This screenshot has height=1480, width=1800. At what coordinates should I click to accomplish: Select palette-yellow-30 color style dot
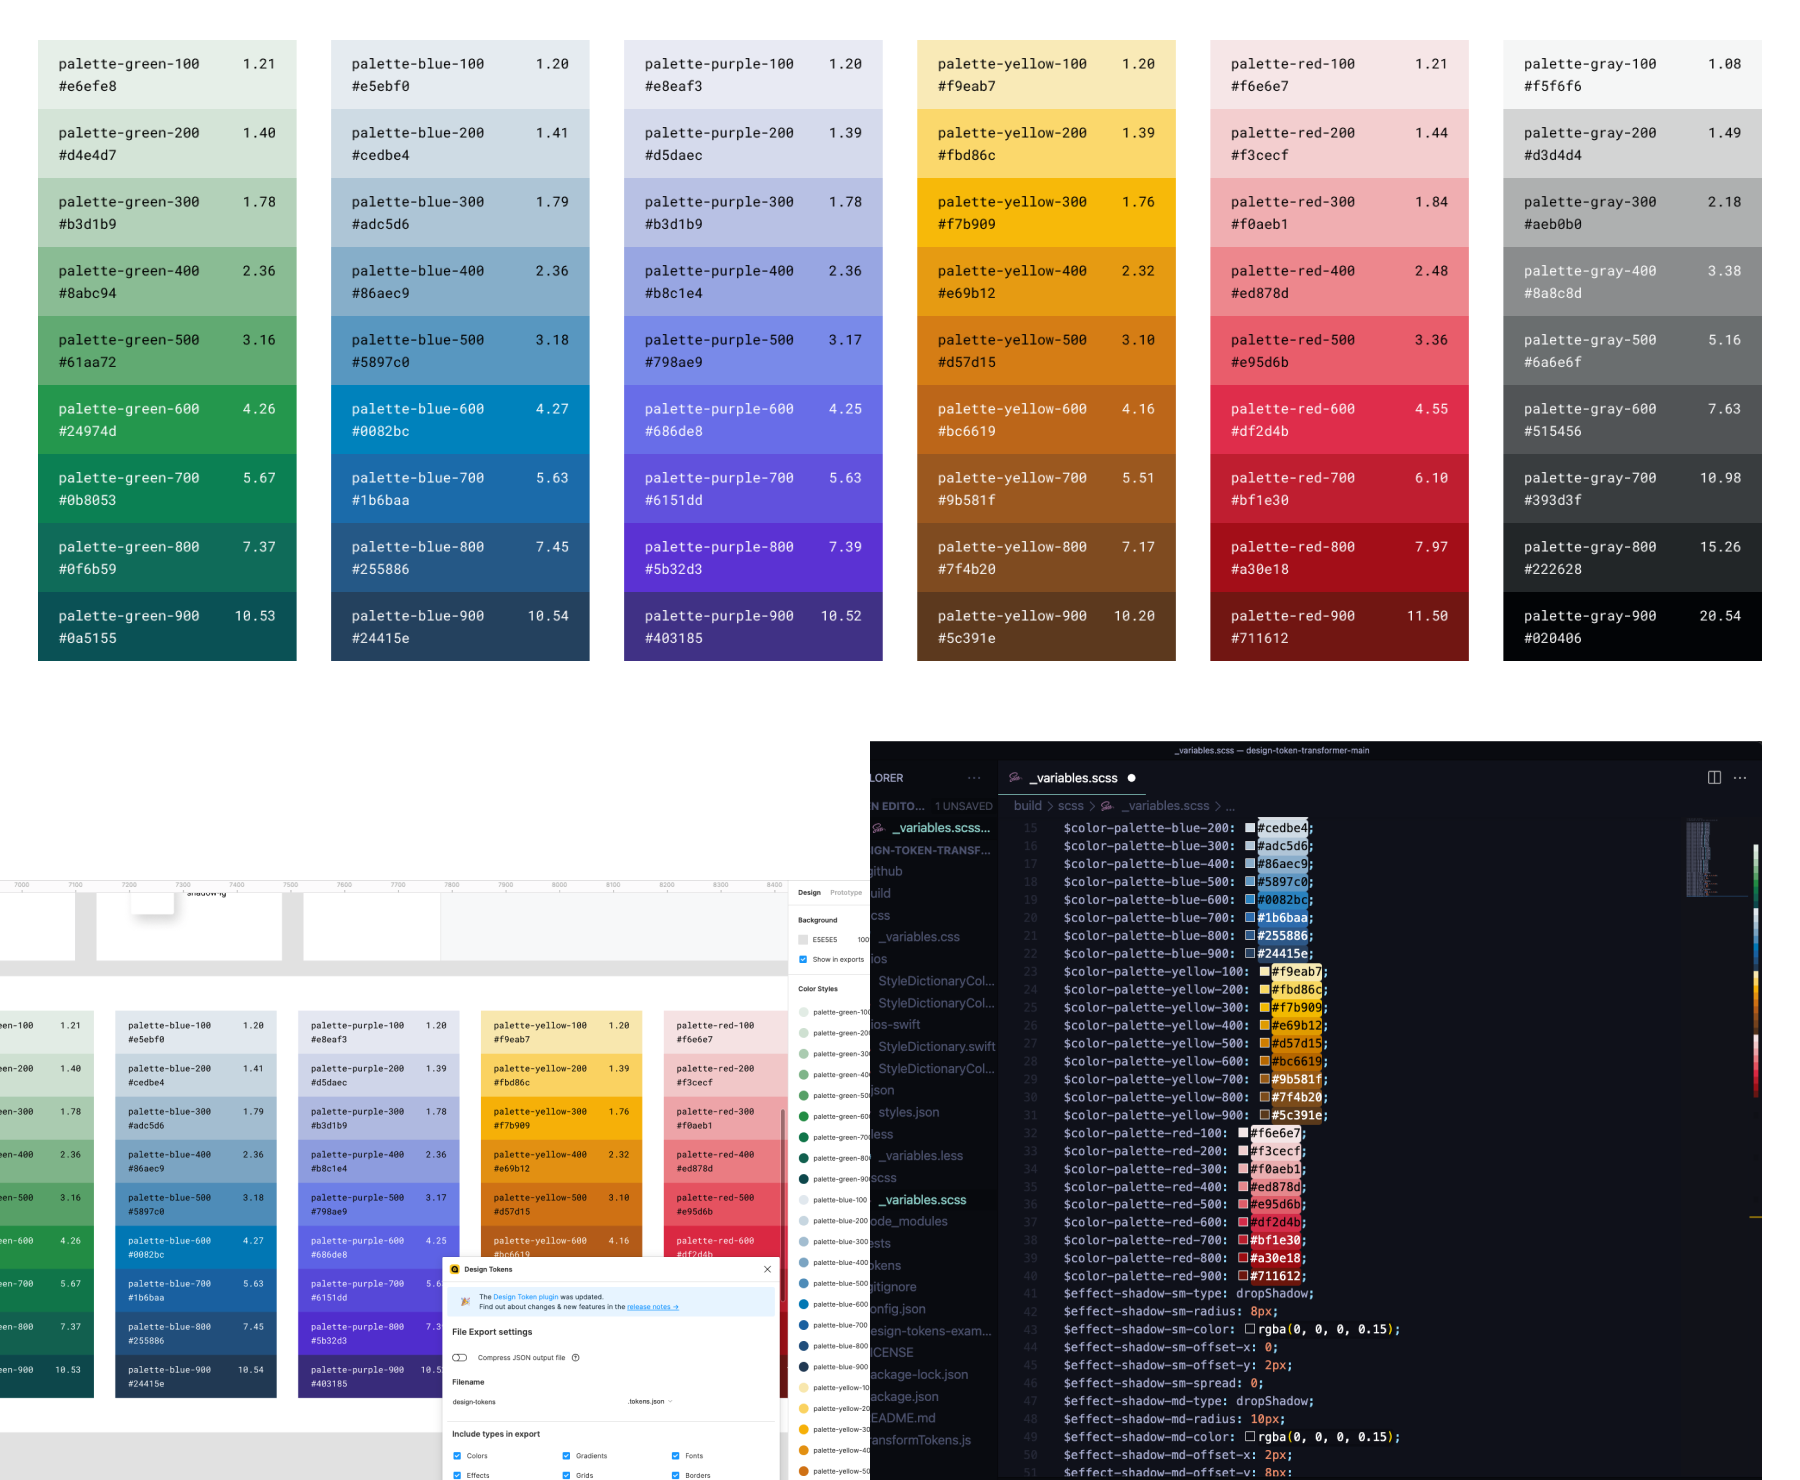804,1430
